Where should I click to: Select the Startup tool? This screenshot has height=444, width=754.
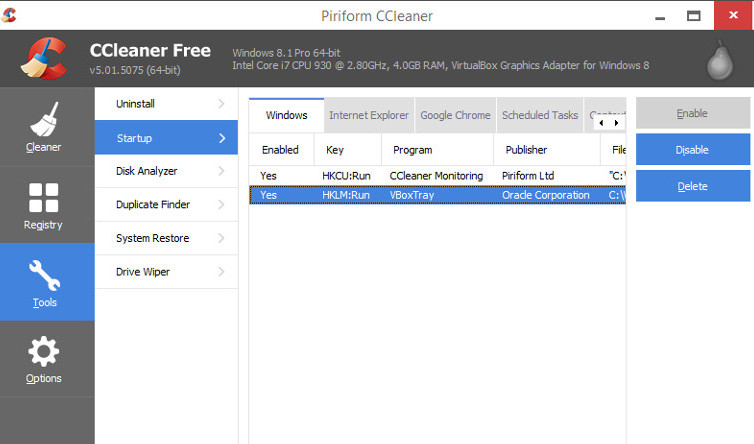pyautogui.click(x=166, y=138)
